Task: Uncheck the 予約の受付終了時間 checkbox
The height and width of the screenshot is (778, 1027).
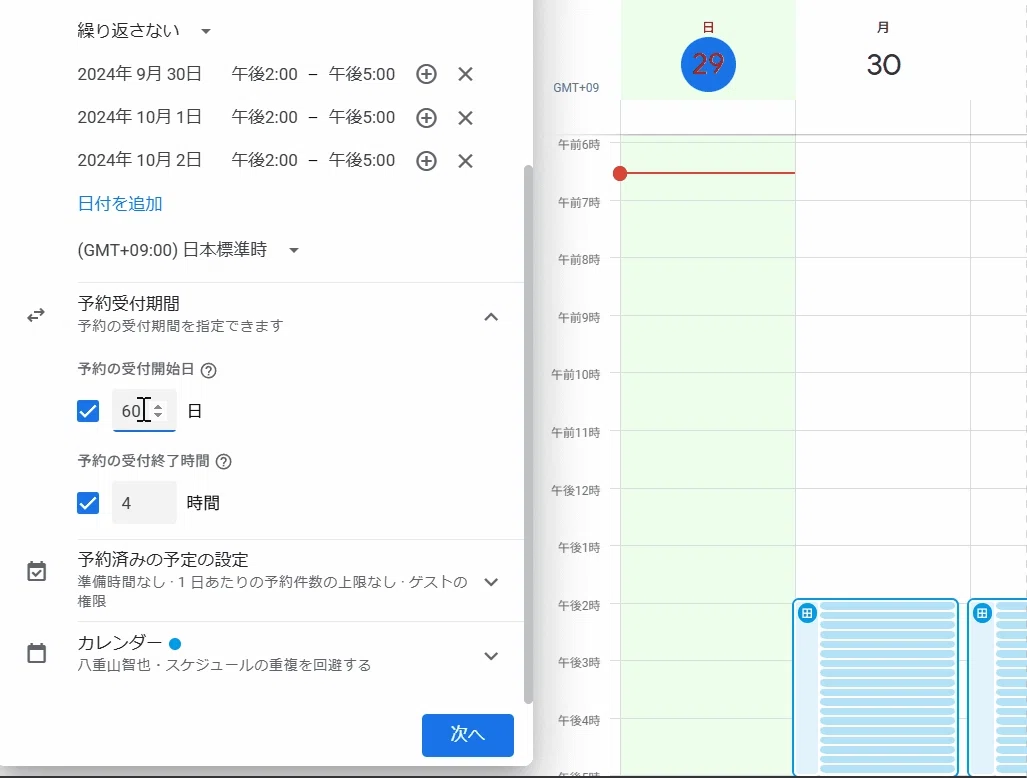Action: tap(88, 503)
